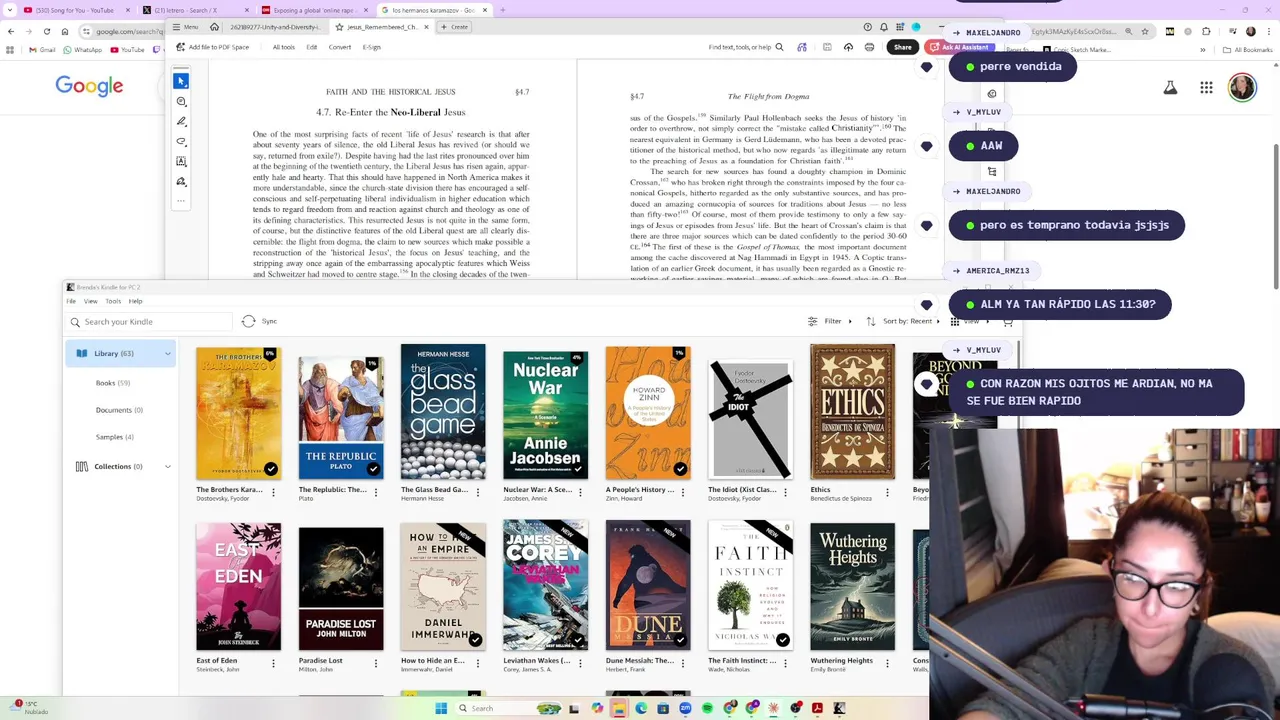
Task: Collapse the Library section in Kindle sidebar
Action: tap(167, 353)
